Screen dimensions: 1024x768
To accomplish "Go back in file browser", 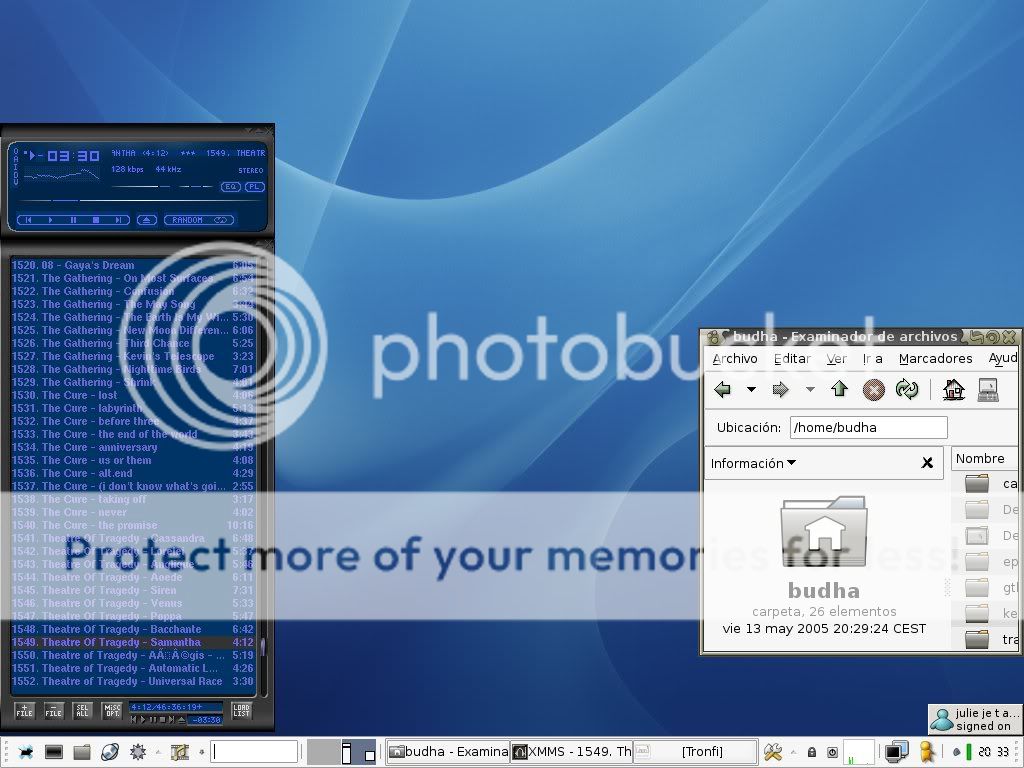I will (723, 390).
